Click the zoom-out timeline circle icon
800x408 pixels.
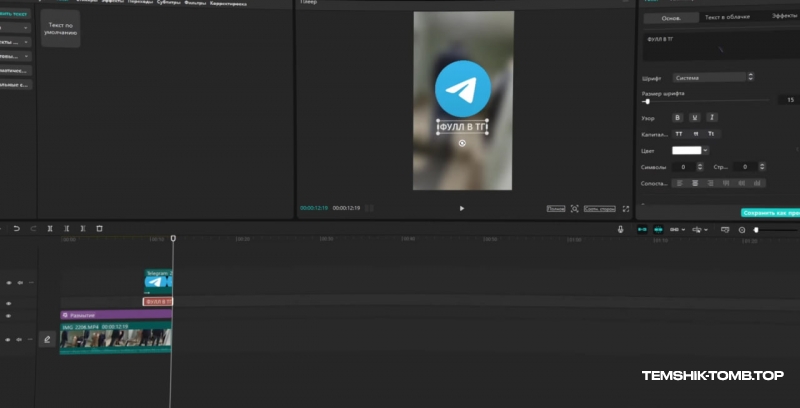click(x=742, y=230)
